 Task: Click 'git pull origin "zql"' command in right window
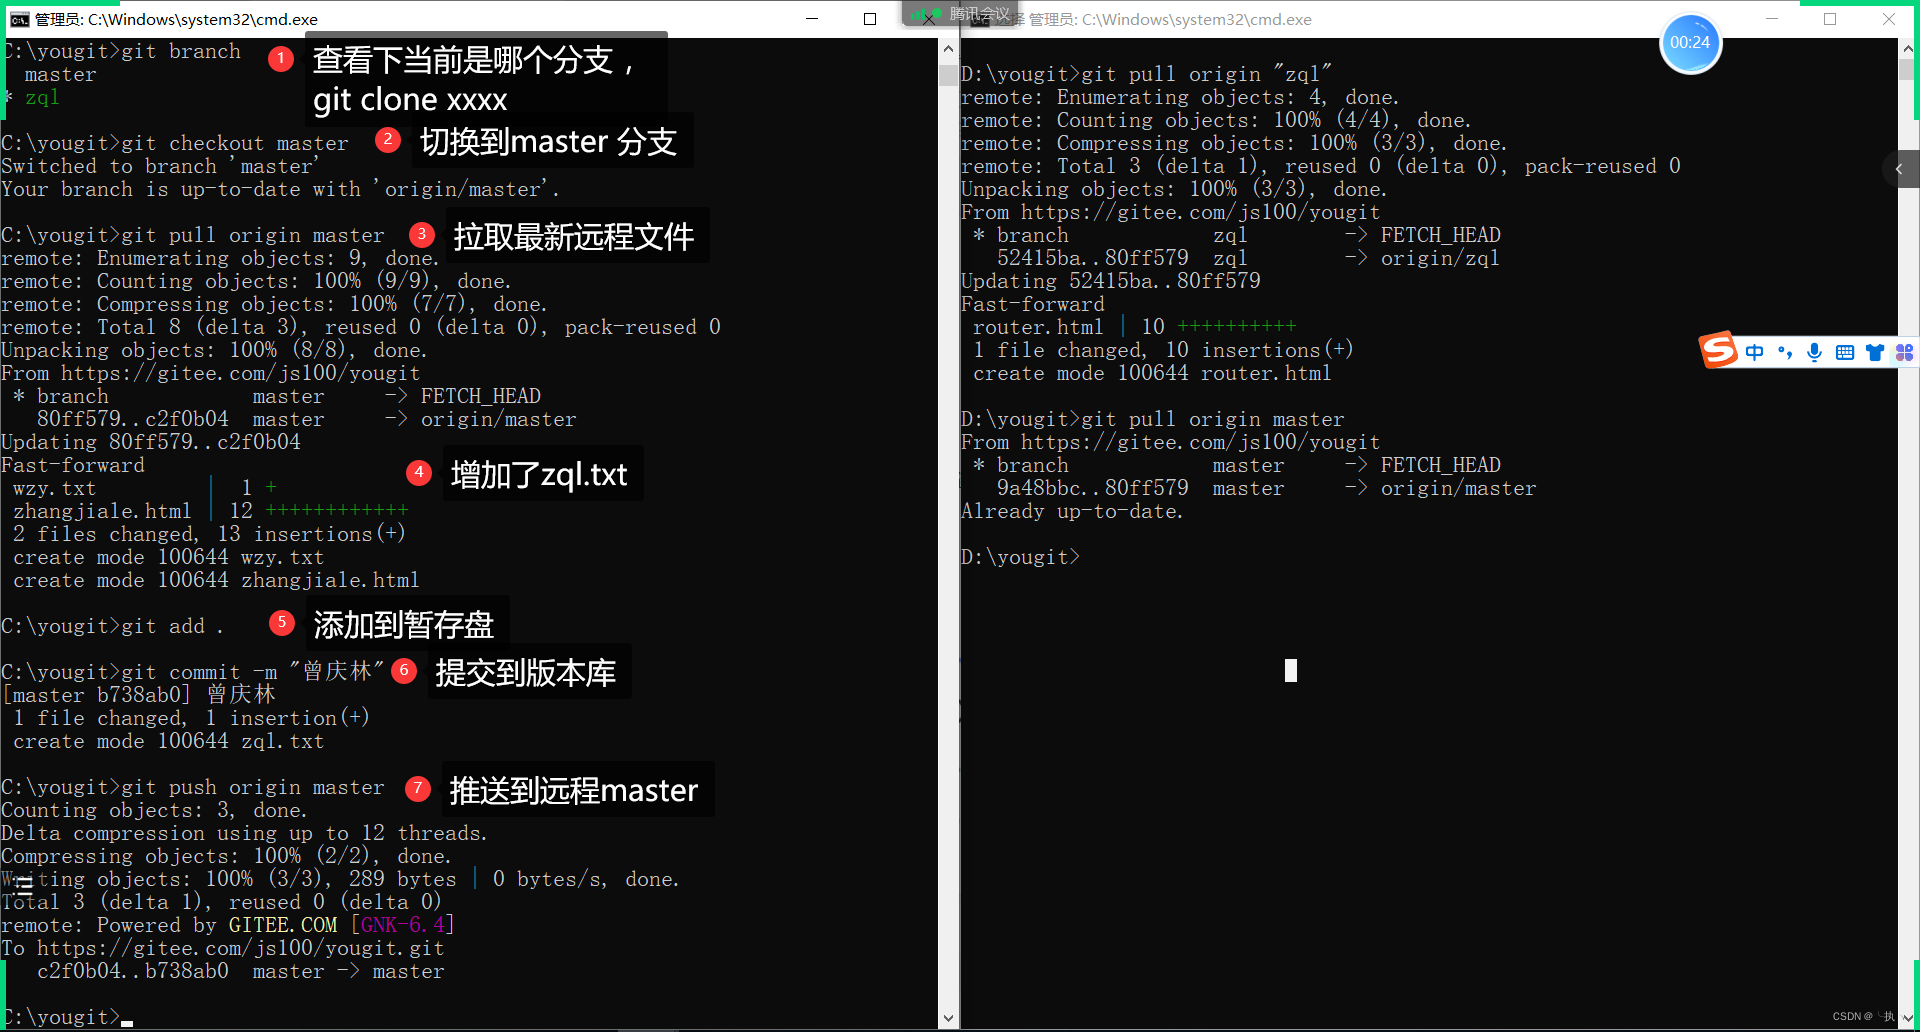1206,74
